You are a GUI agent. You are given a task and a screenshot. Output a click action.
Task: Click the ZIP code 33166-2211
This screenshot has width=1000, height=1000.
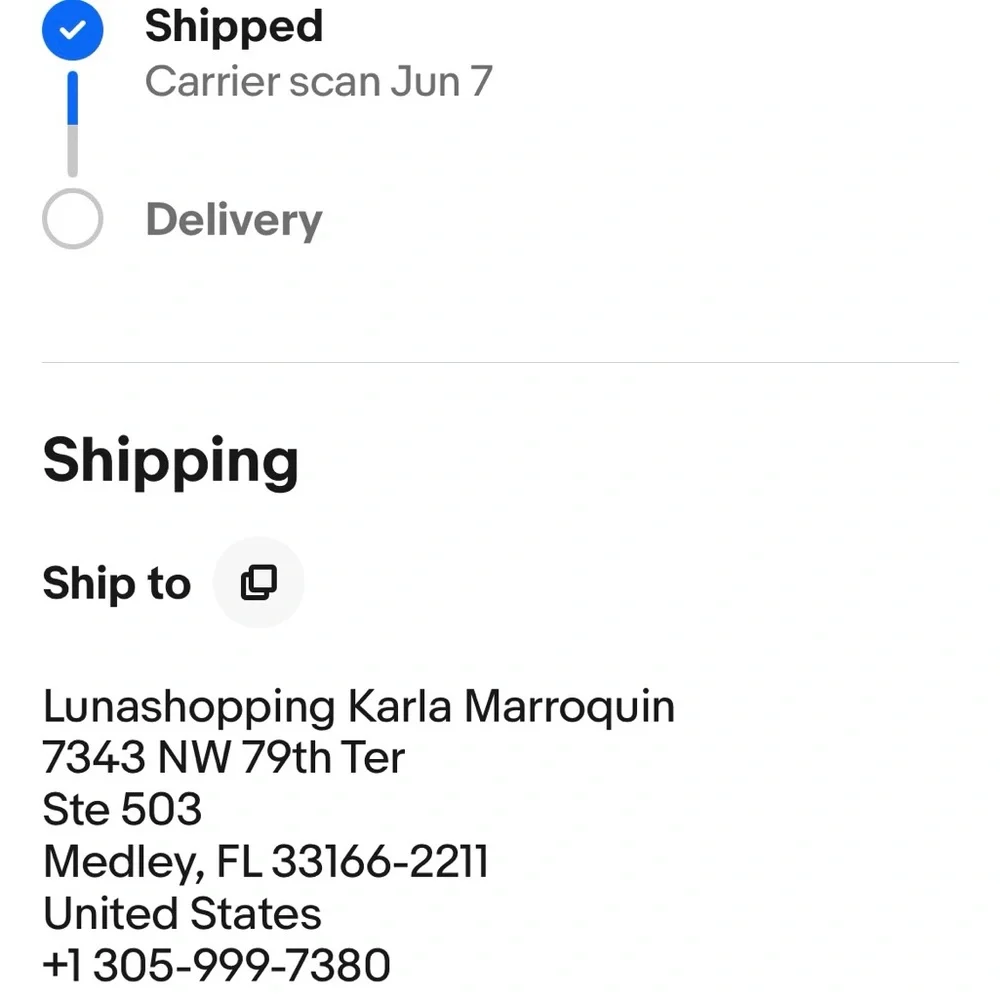[x=380, y=861]
